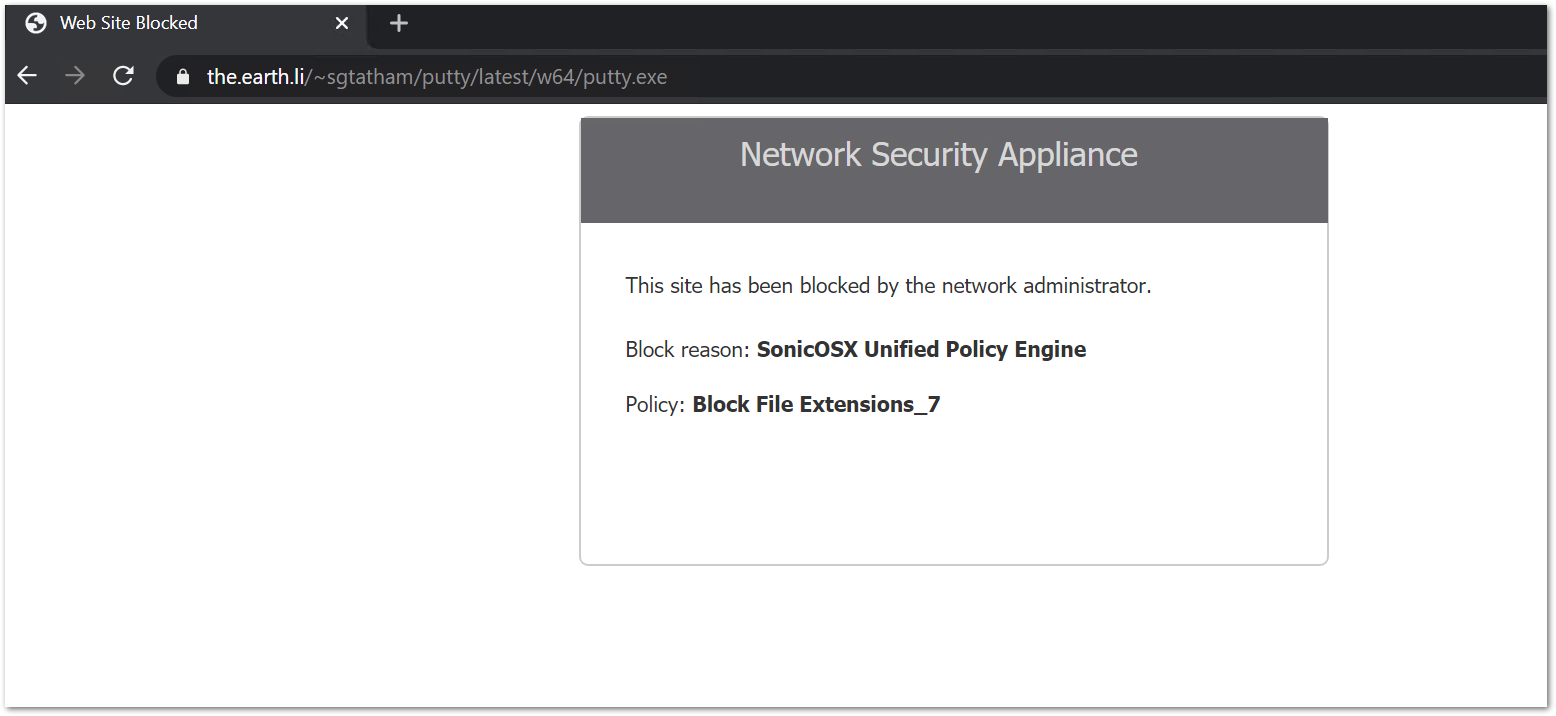The height and width of the screenshot is (716, 1556).
Task: Click the word "administrator" in the message
Action: point(1087,286)
